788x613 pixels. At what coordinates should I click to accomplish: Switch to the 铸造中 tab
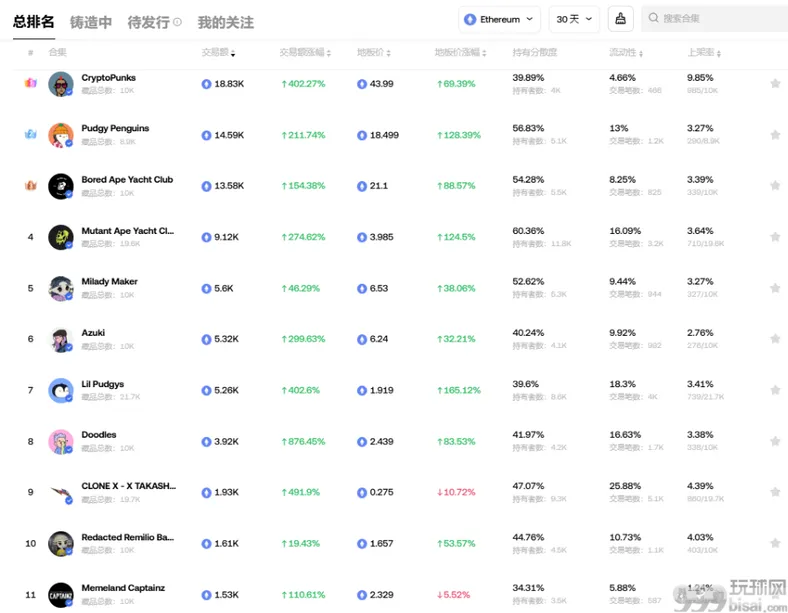90,22
